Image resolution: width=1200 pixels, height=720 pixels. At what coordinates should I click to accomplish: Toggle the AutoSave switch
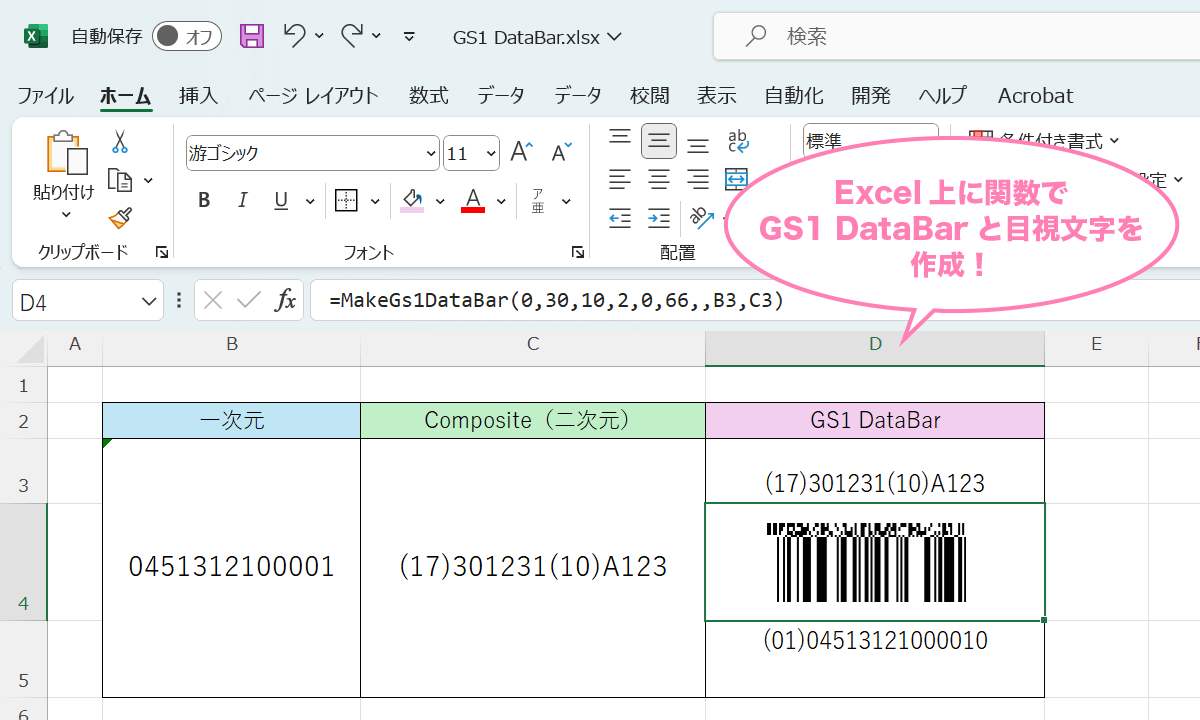click(187, 37)
